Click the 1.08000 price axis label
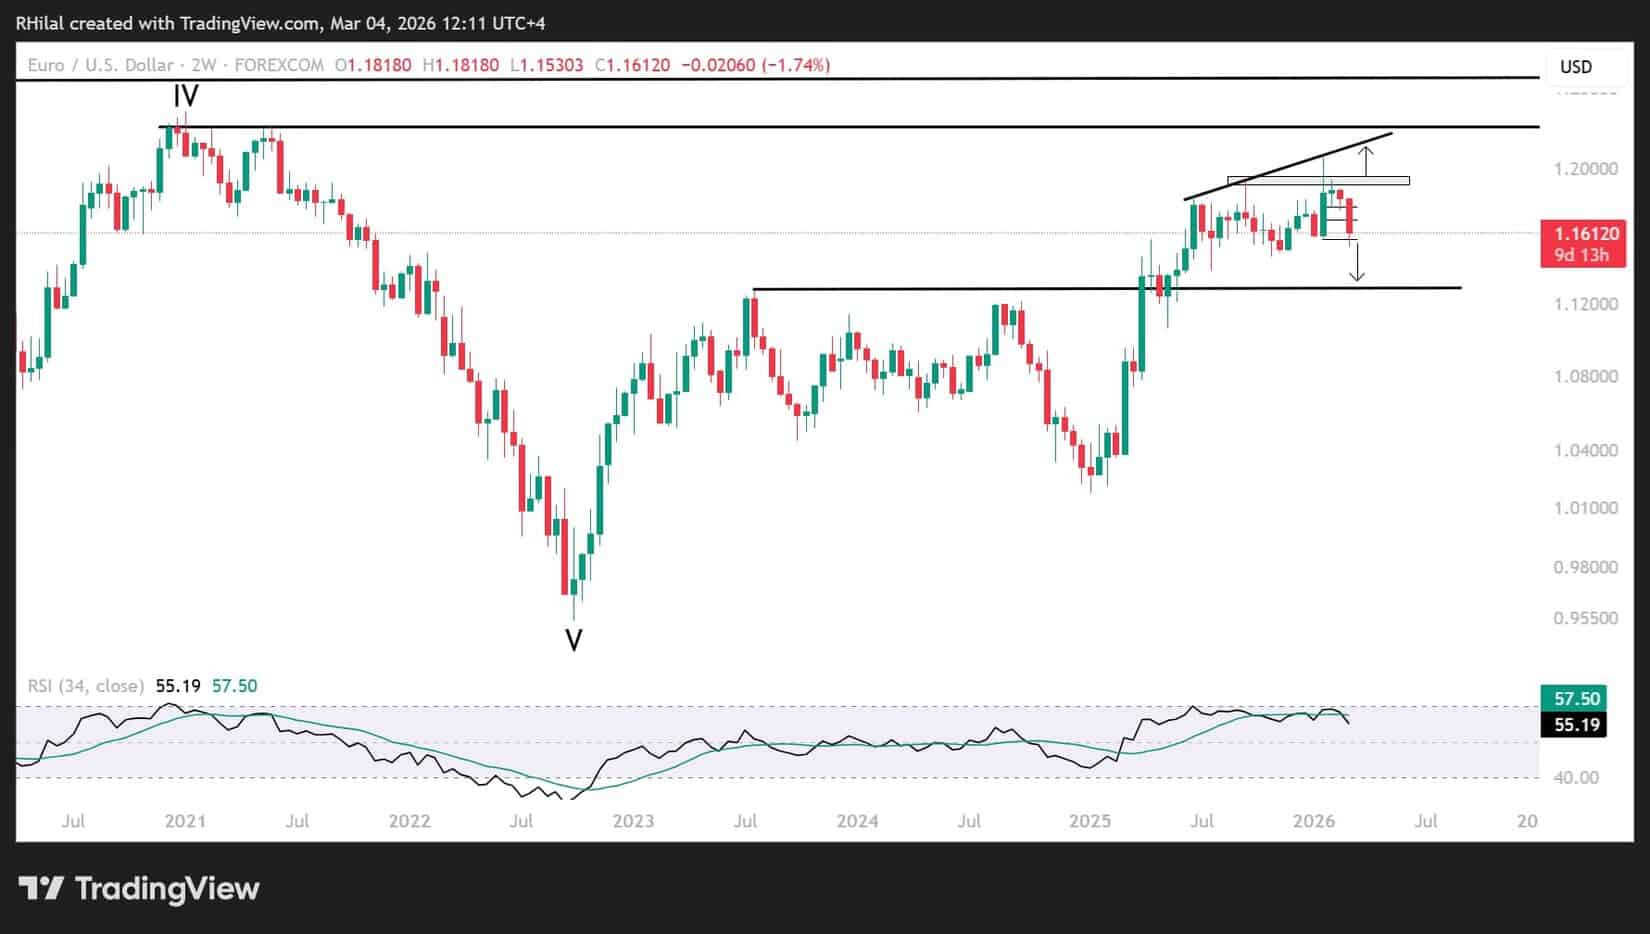 (x=1585, y=377)
